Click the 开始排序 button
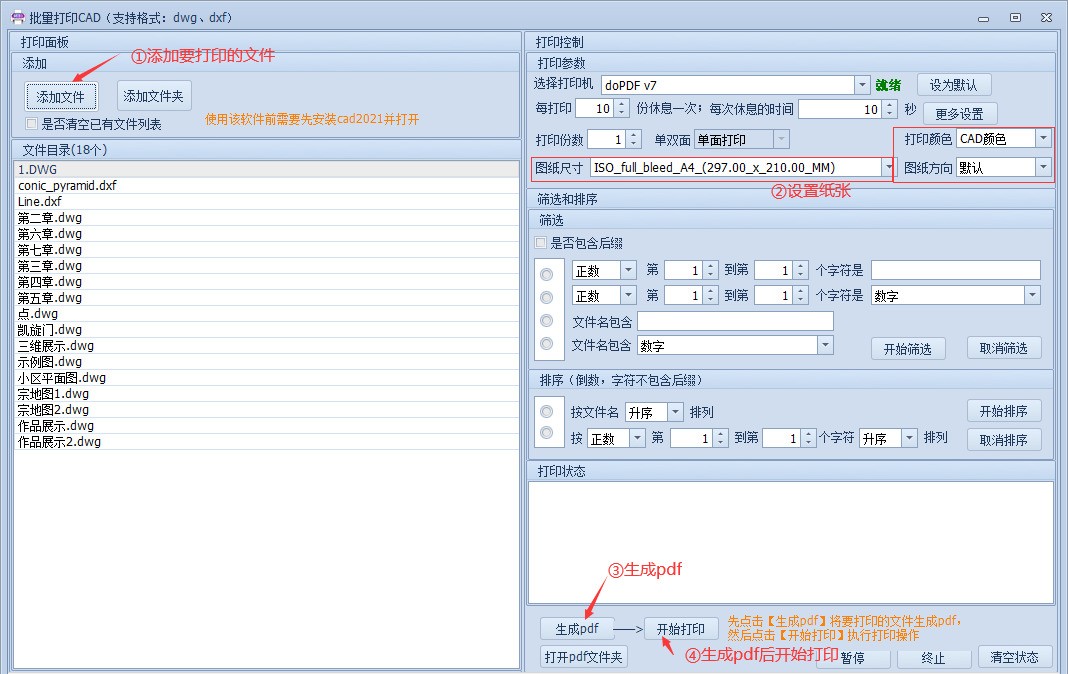The image size is (1068, 674). [1004, 411]
